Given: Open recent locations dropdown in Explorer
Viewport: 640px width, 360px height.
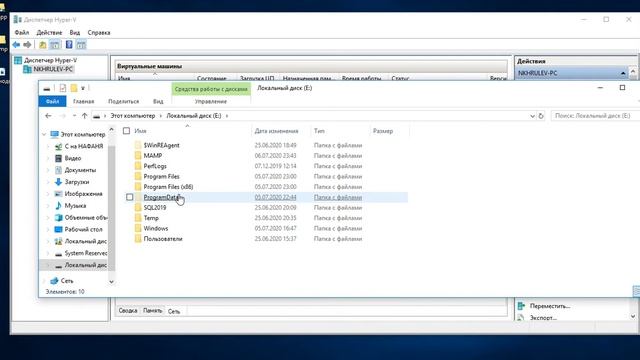Looking at the screenshot, I should 74,116.
